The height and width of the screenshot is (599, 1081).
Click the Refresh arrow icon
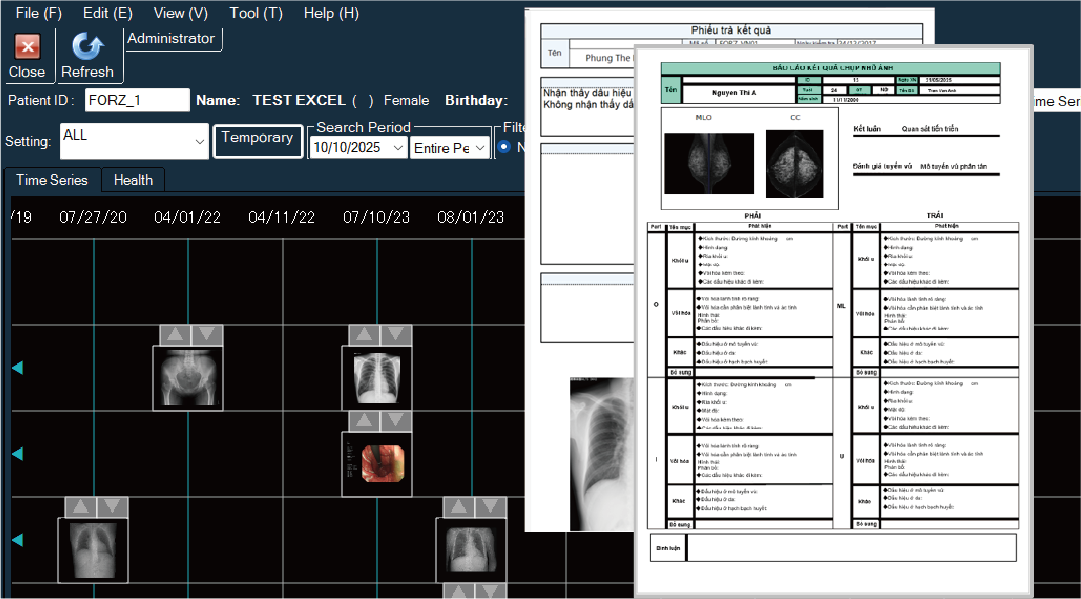click(x=87, y=46)
